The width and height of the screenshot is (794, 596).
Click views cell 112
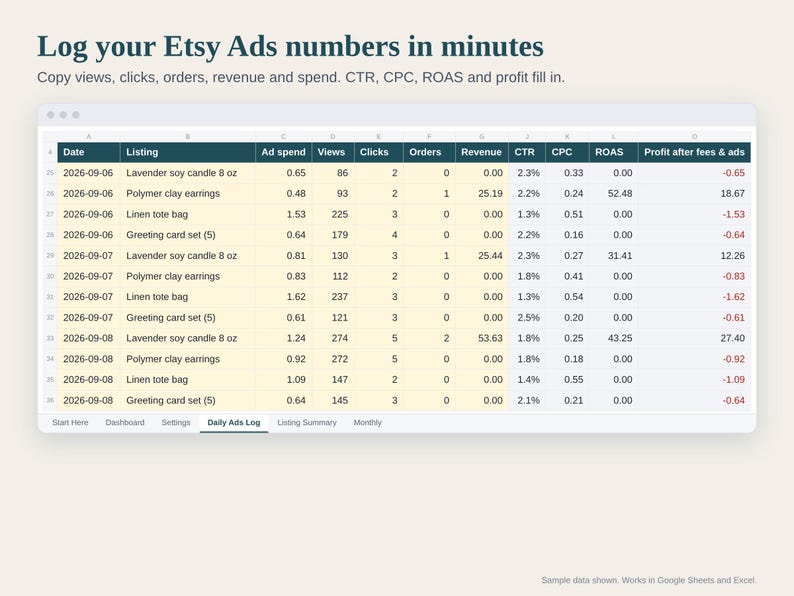(x=333, y=276)
